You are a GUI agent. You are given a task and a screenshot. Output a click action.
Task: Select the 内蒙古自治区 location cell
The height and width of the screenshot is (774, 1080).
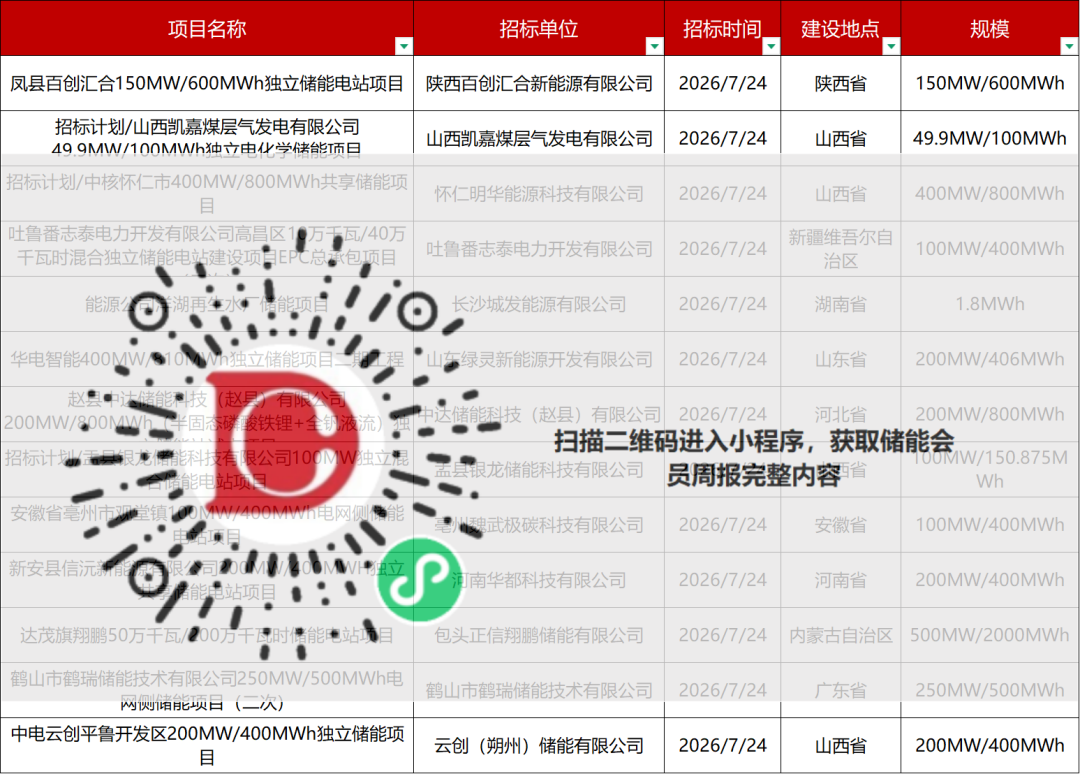(840, 635)
